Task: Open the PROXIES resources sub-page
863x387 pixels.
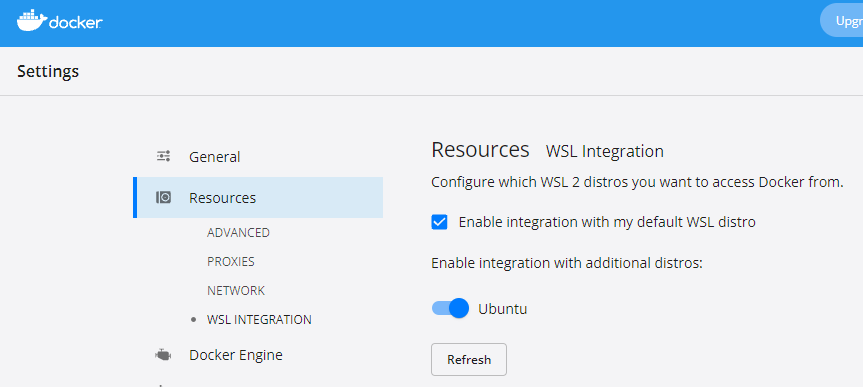Action: coord(231,261)
